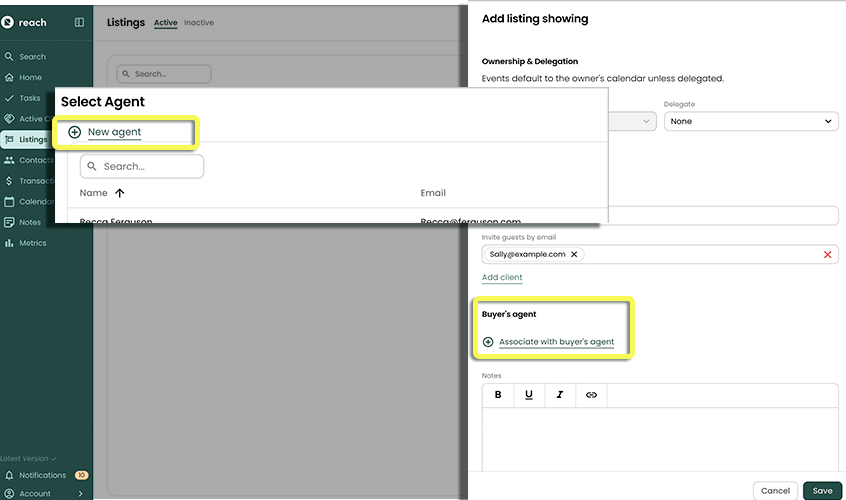Screen dimensions: 846x500
Task: Open Search from the left sidebar
Action: point(32,57)
